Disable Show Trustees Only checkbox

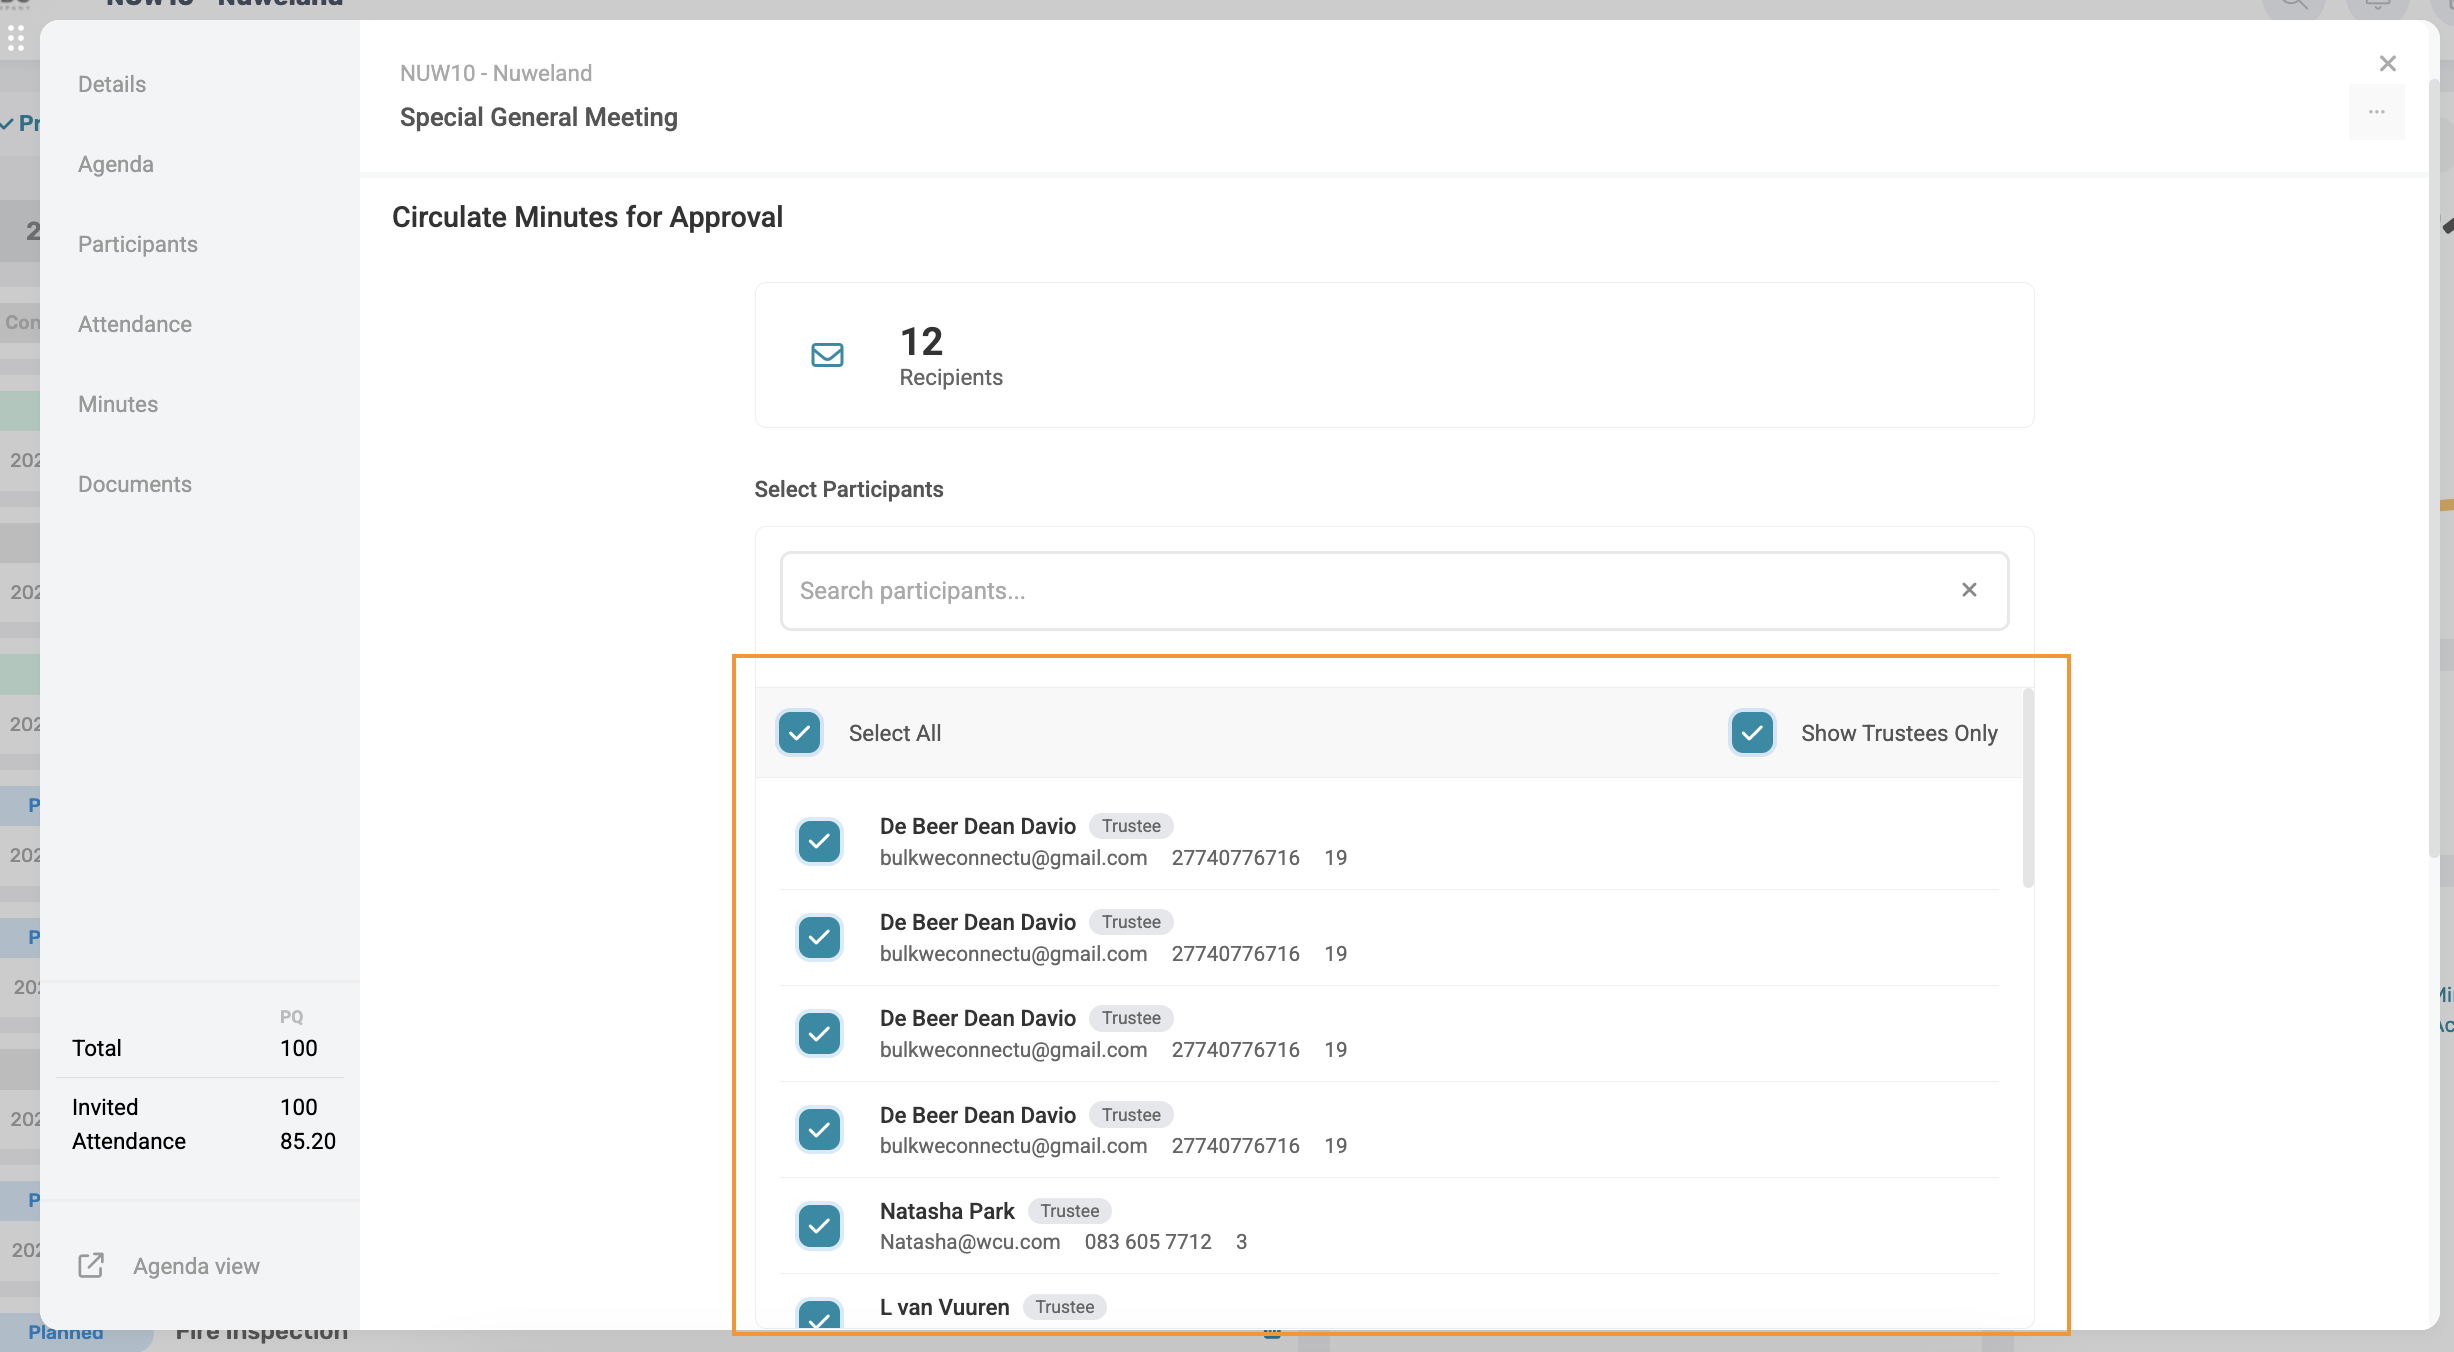pyautogui.click(x=1752, y=733)
